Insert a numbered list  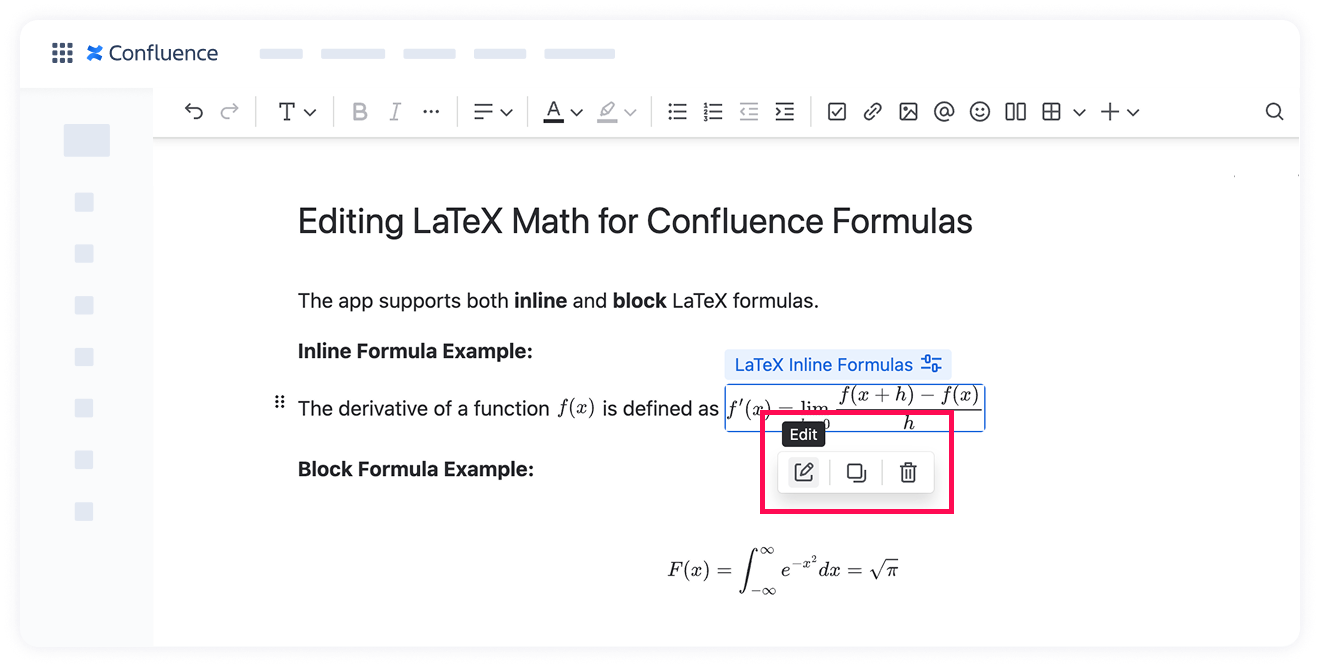pyautogui.click(x=713, y=112)
